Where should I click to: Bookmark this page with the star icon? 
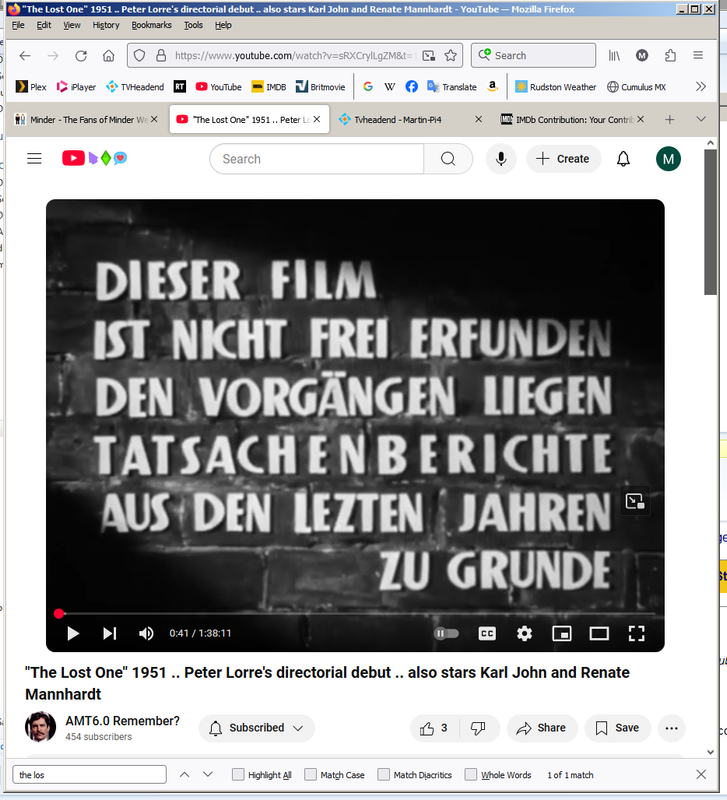(450, 56)
